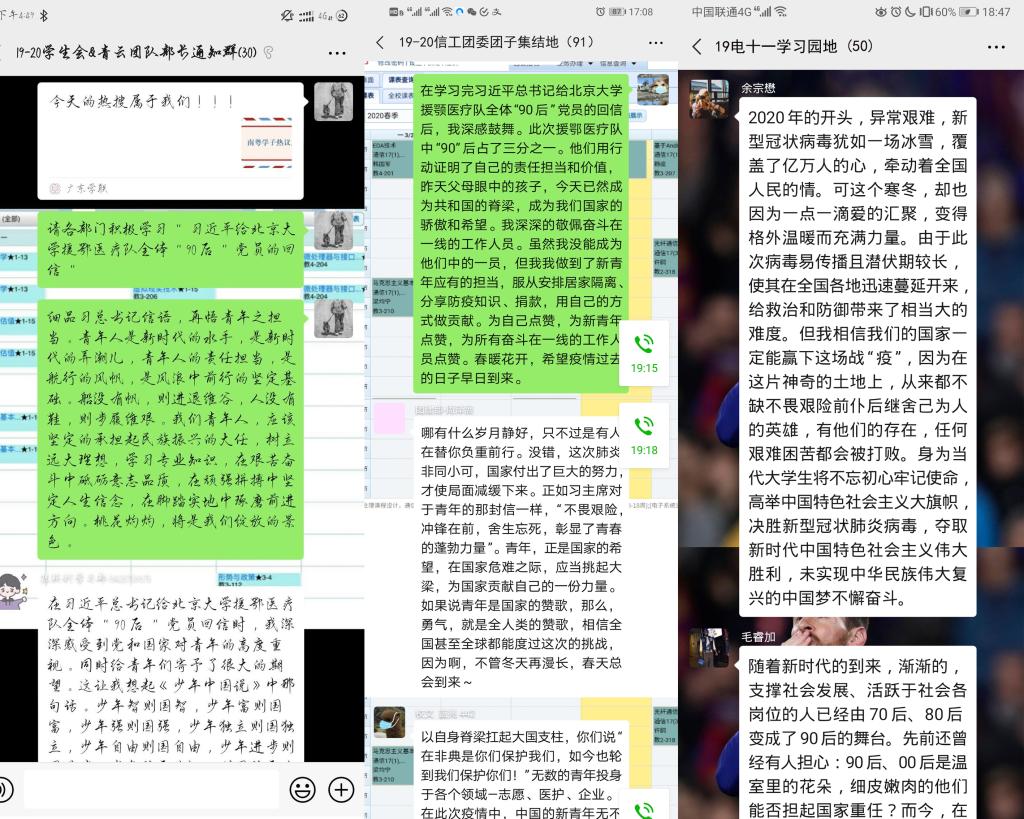Select the green message starting 在学习完习近平总书记

(x=521, y=233)
